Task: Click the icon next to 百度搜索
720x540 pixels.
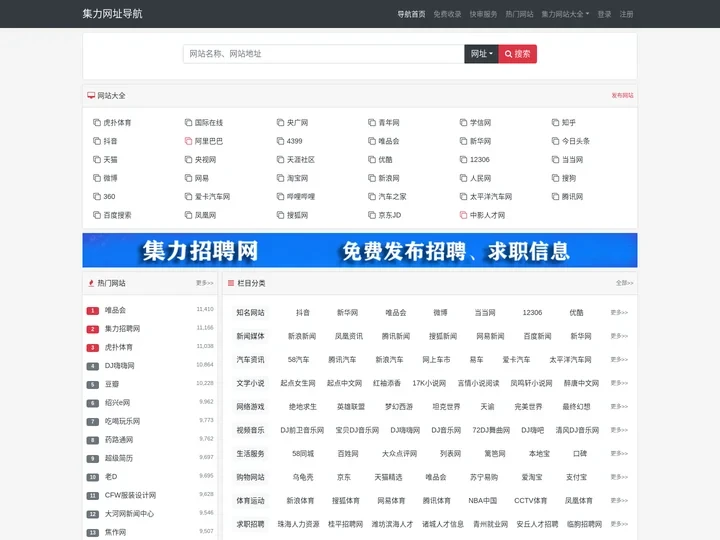Action: (96, 215)
